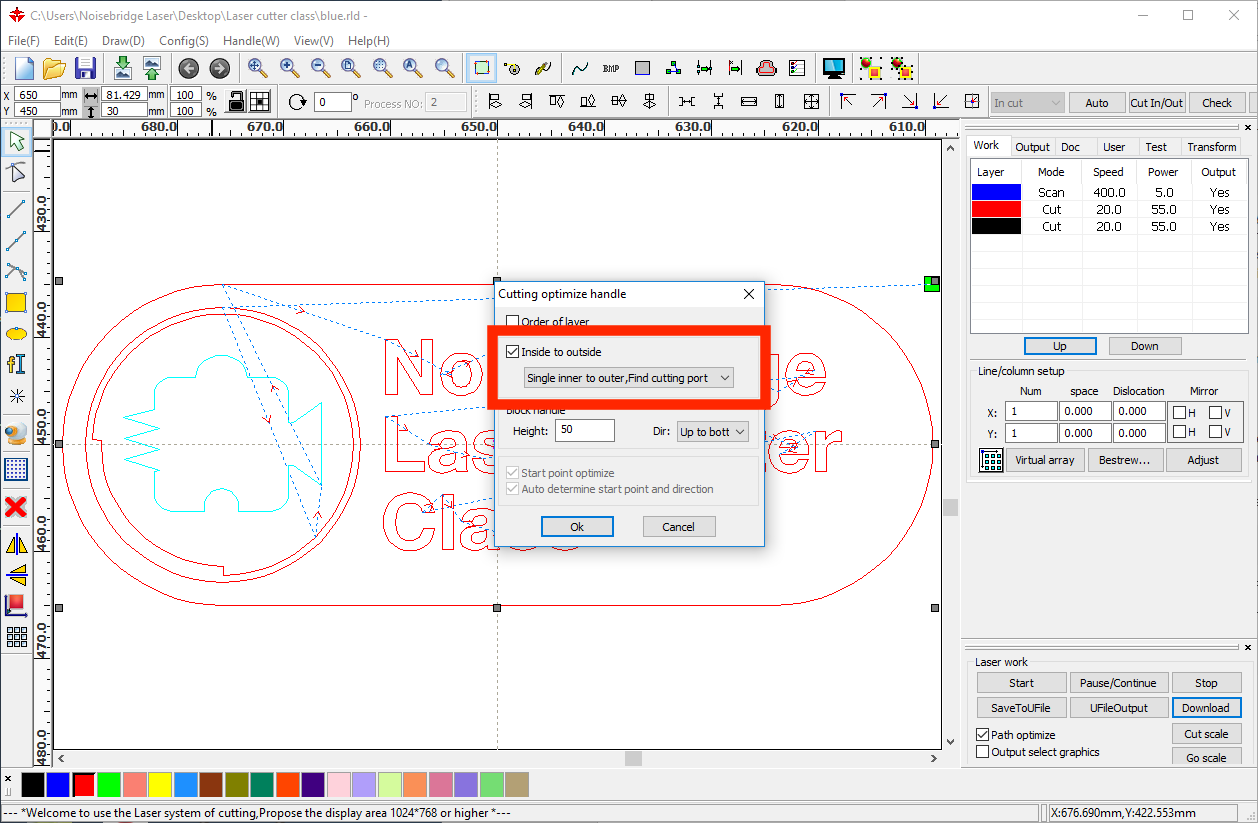Choose the text tool in left toolbar
The height and width of the screenshot is (823, 1258).
click(x=15, y=364)
